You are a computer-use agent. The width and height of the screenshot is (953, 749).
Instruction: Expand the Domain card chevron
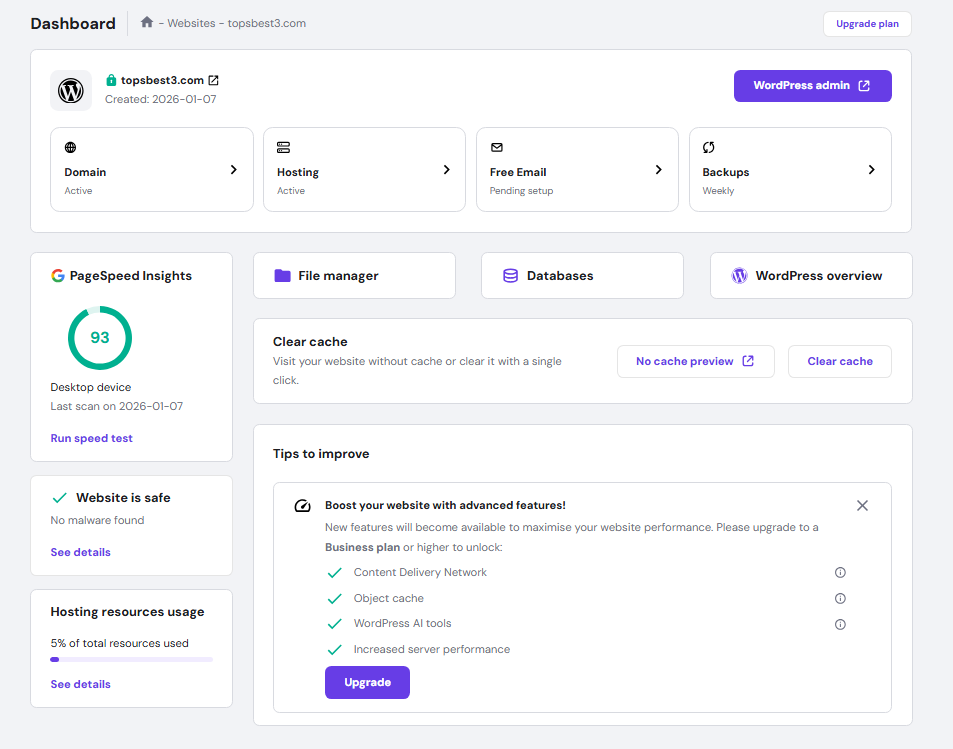click(235, 169)
